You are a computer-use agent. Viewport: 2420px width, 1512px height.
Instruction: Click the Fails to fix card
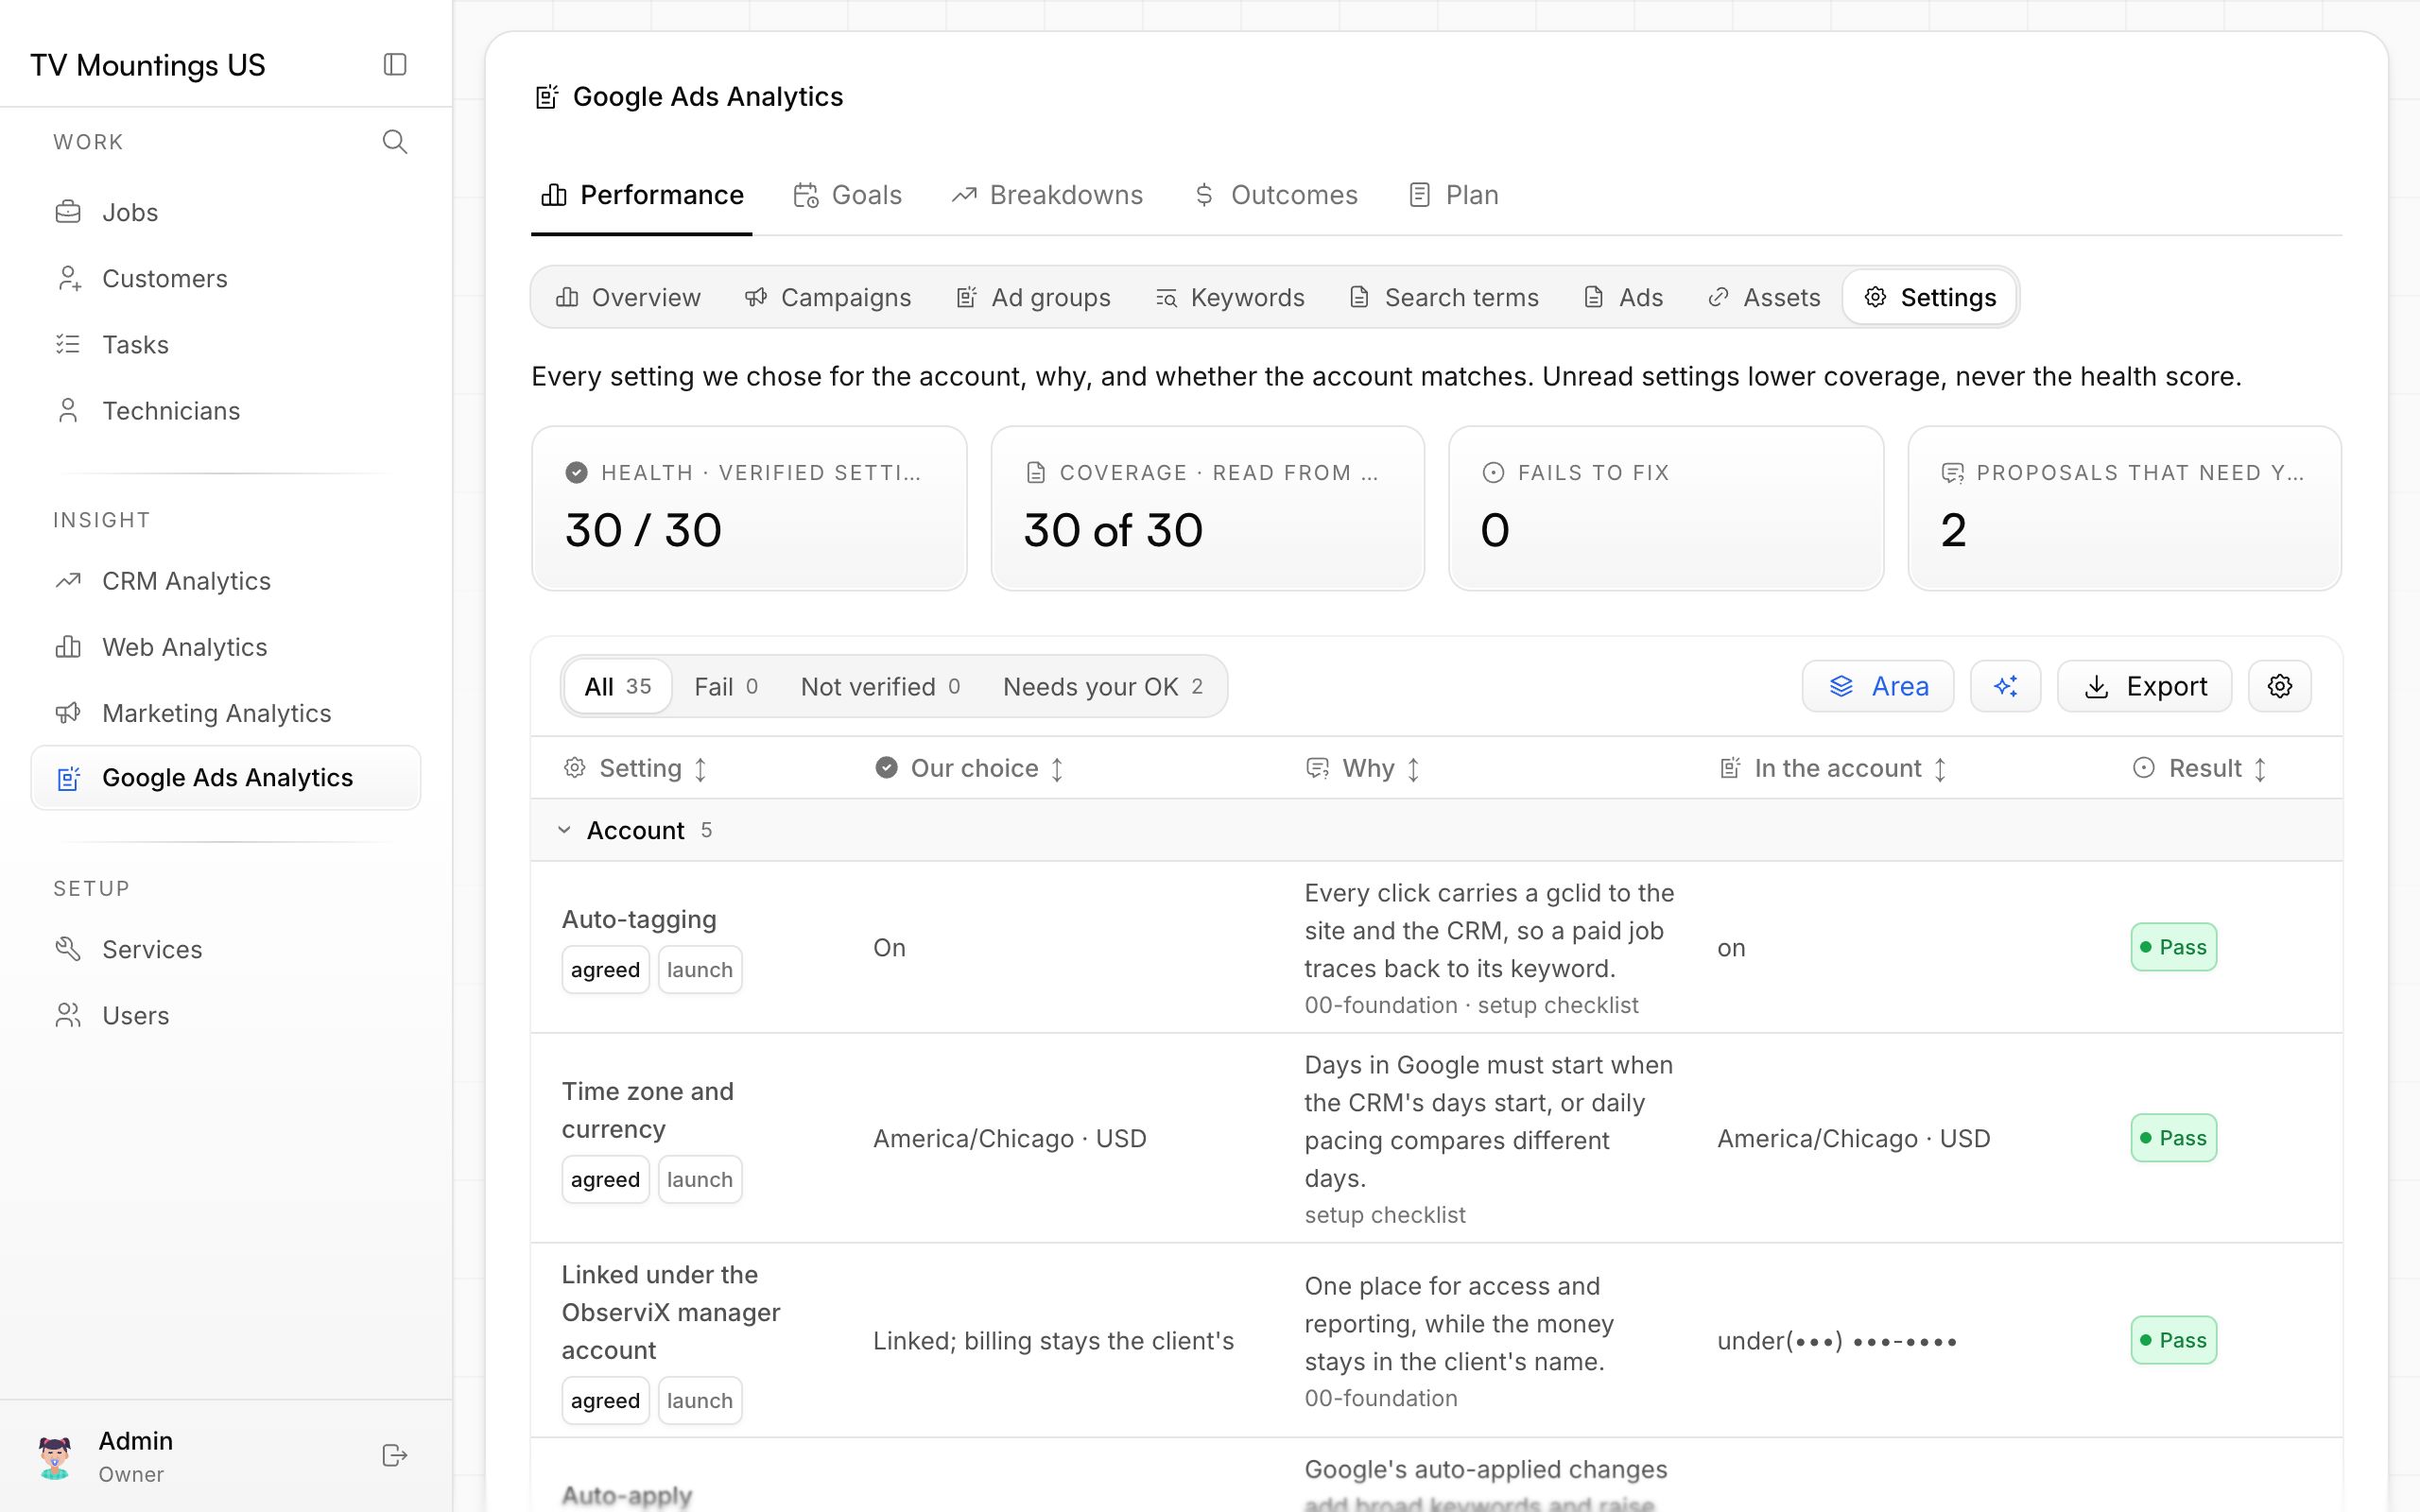1666,508
